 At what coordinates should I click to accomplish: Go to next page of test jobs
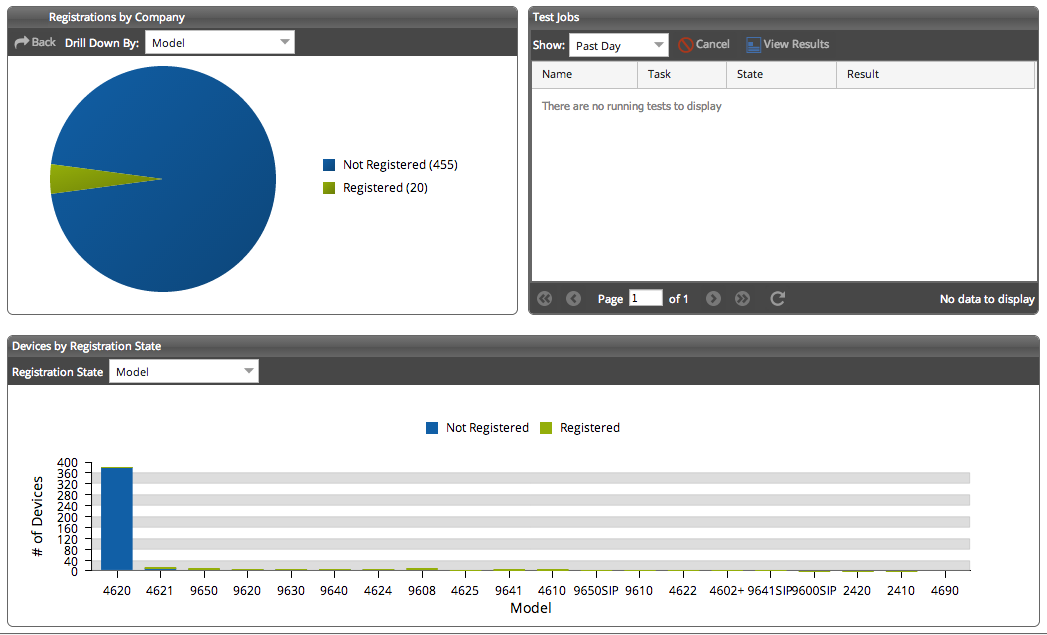(713, 299)
